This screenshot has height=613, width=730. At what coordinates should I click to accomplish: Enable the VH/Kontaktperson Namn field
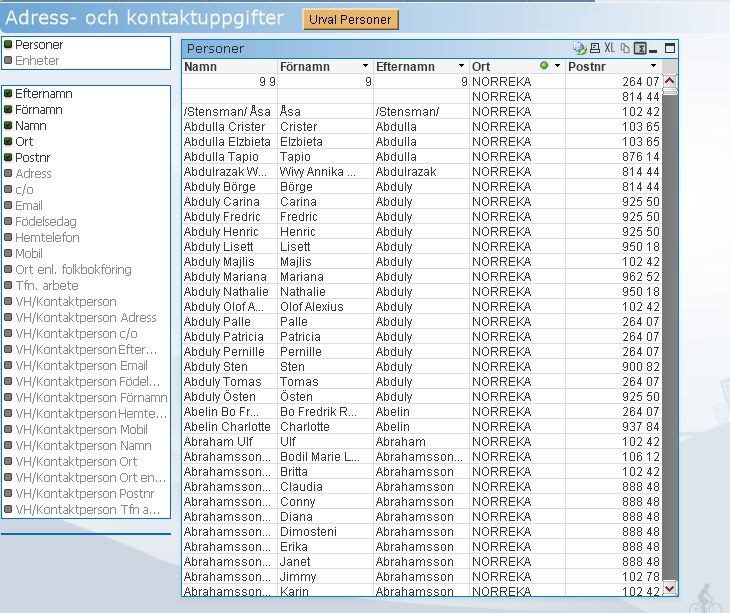coord(78,445)
